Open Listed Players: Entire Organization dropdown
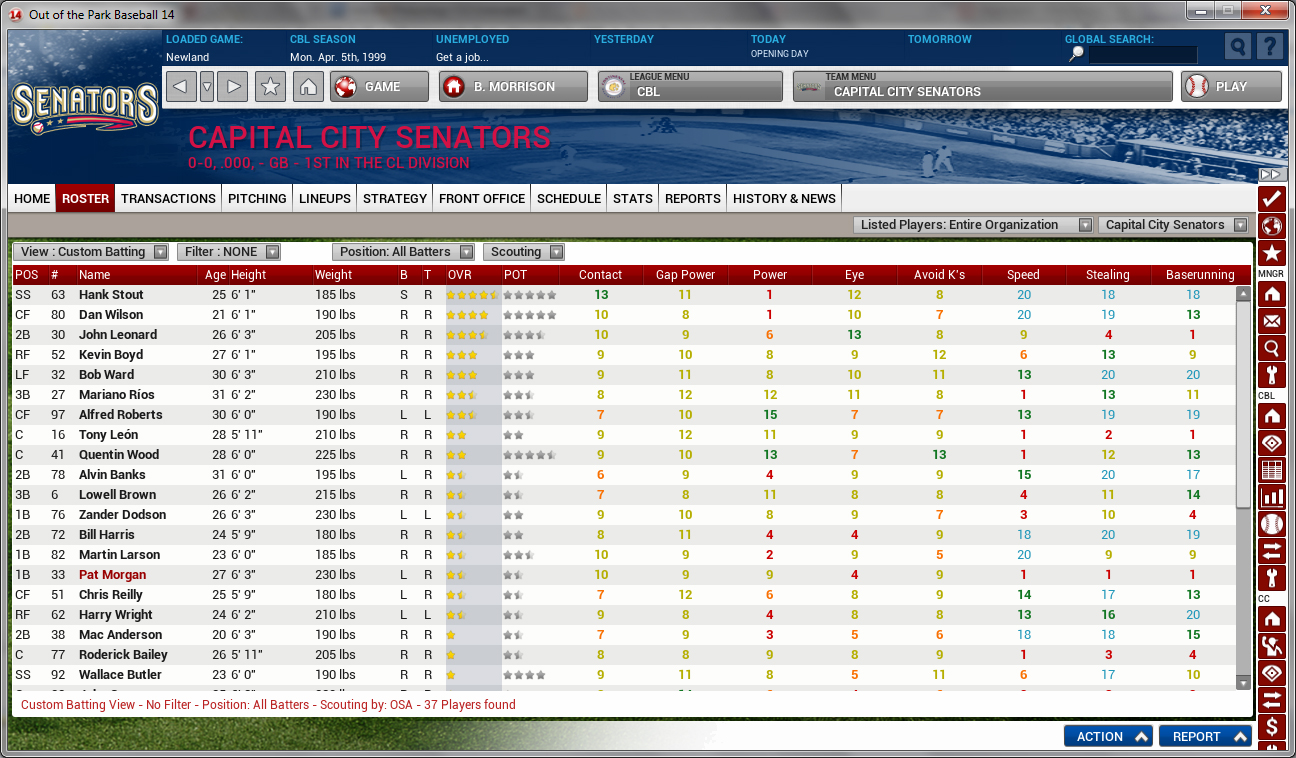Image resolution: width=1296 pixels, height=758 pixels. click(x=974, y=225)
